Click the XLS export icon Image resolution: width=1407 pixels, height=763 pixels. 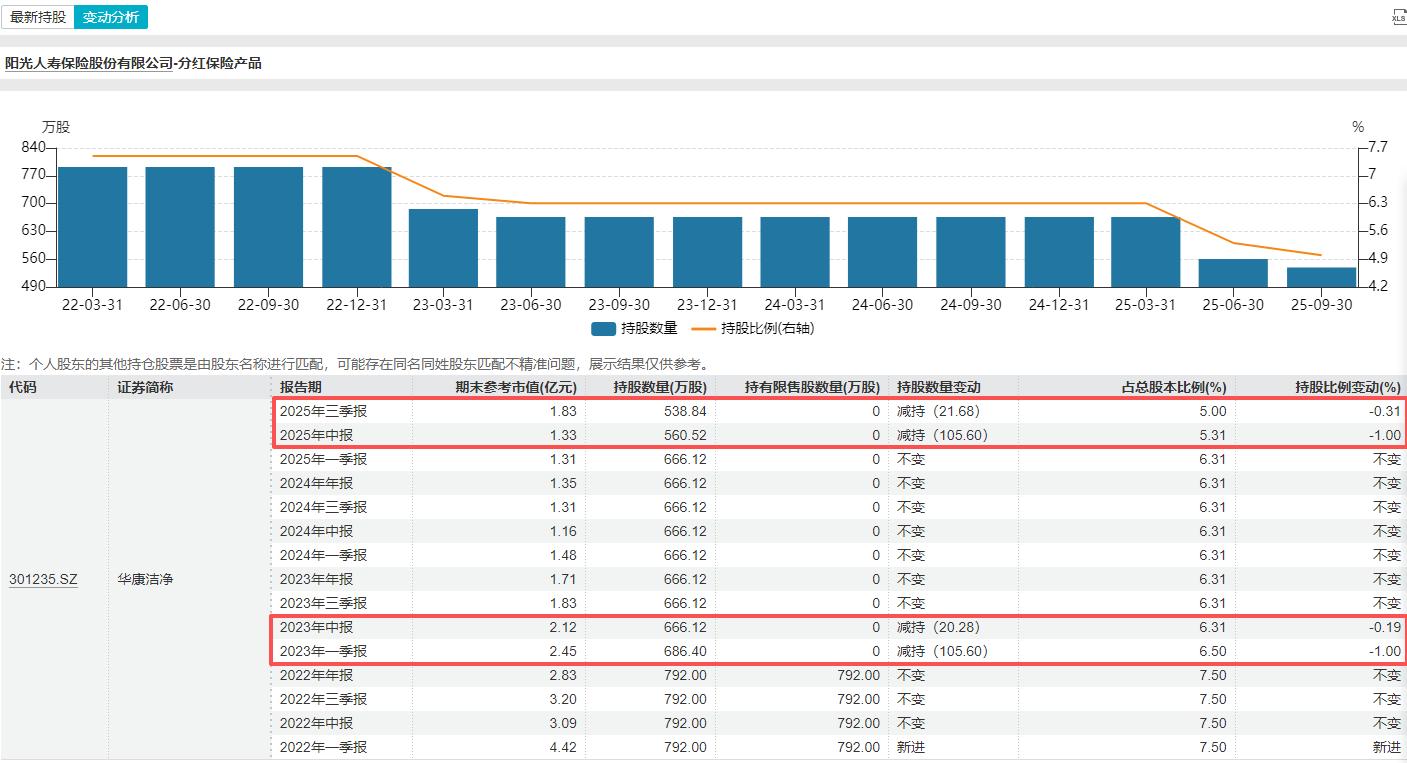point(1398,17)
